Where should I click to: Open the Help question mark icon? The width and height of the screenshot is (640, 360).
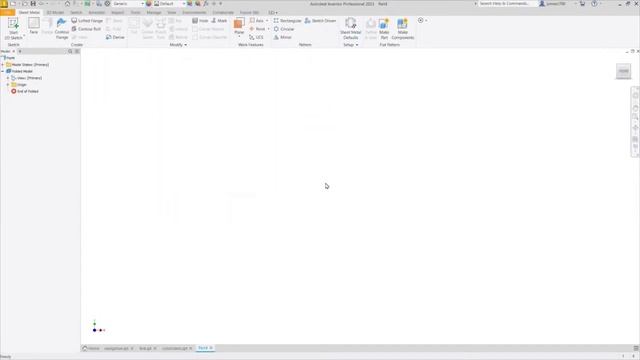point(594,4)
